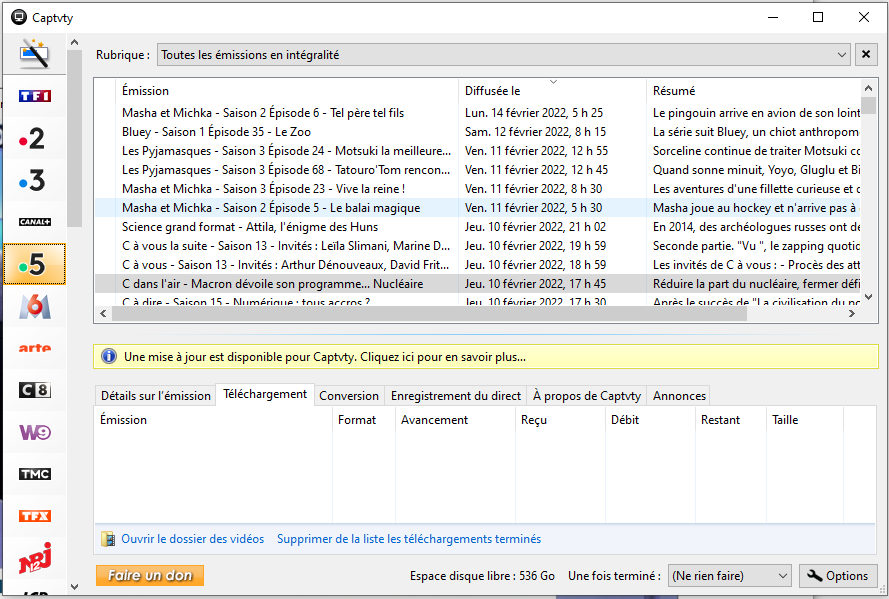Image resolution: width=889 pixels, height=599 pixels.
Task: Click the horizontal scrollbar right arrow
Action: pyautogui.click(x=852, y=313)
